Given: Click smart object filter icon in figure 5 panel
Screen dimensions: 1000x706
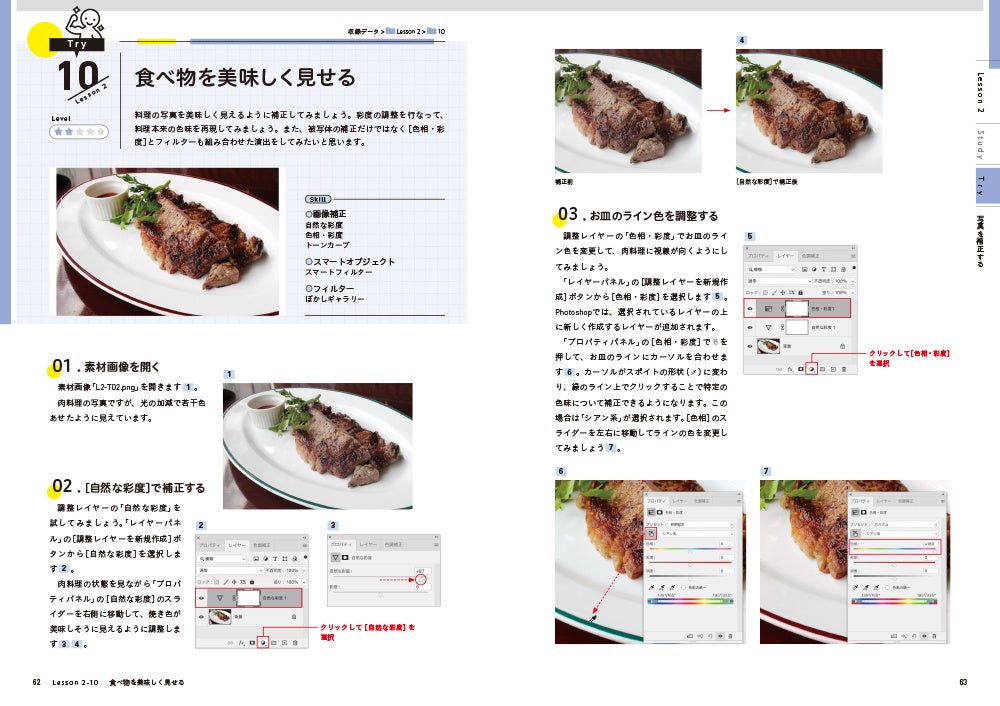Looking at the screenshot, I should pos(843,269).
